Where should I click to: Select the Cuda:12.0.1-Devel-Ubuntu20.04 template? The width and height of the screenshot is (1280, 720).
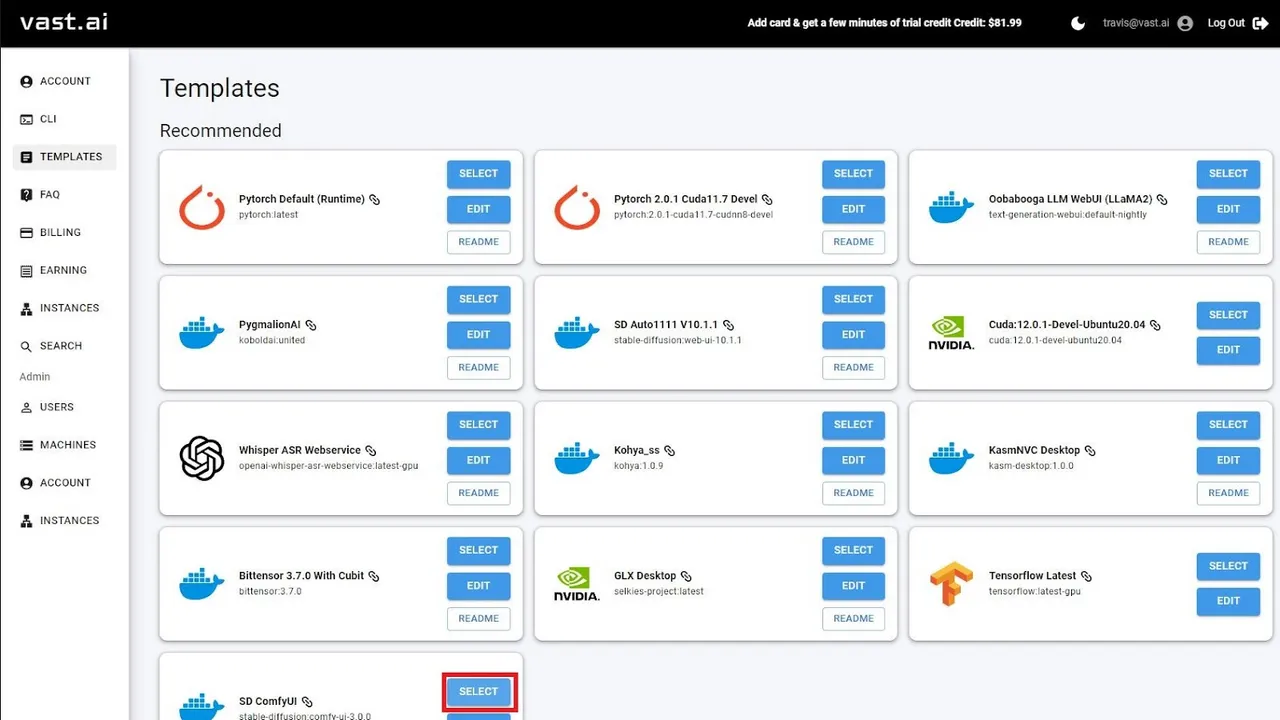pos(1228,315)
